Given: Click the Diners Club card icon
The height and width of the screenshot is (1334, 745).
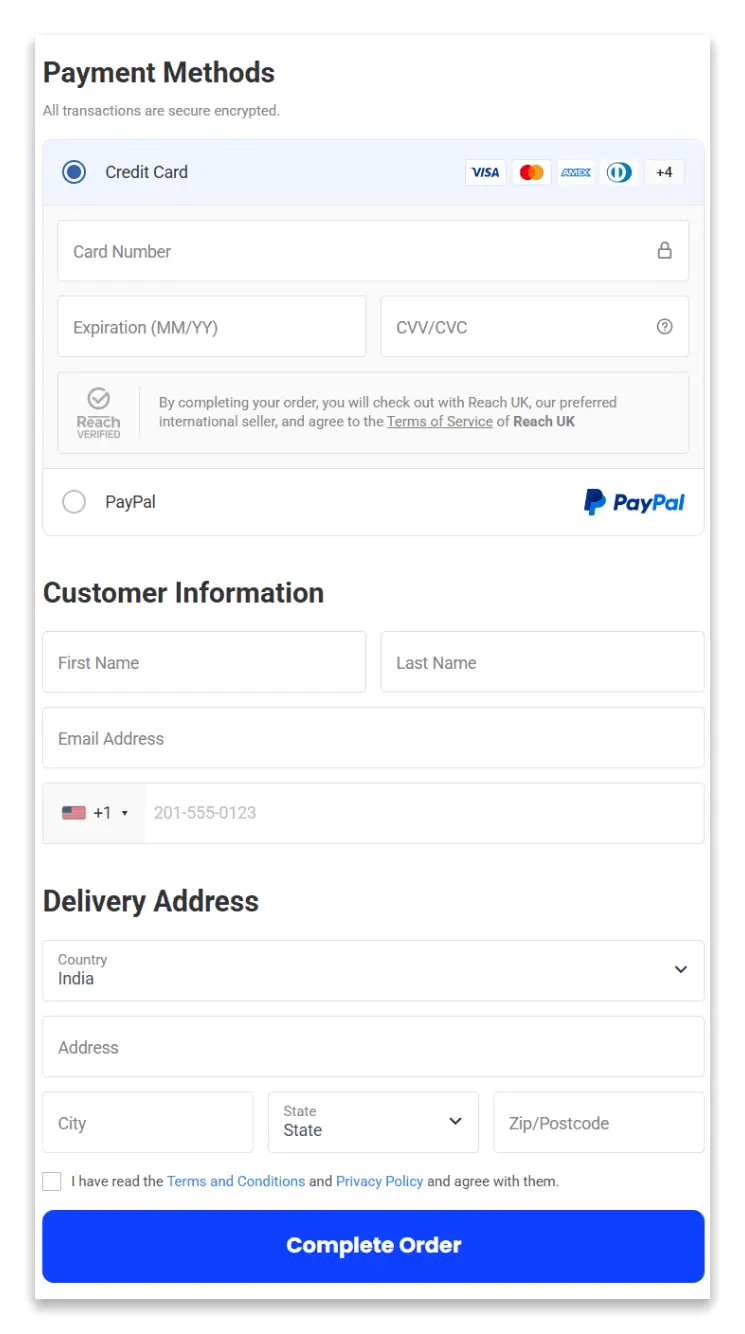Looking at the screenshot, I should click(x=619, y=172).
